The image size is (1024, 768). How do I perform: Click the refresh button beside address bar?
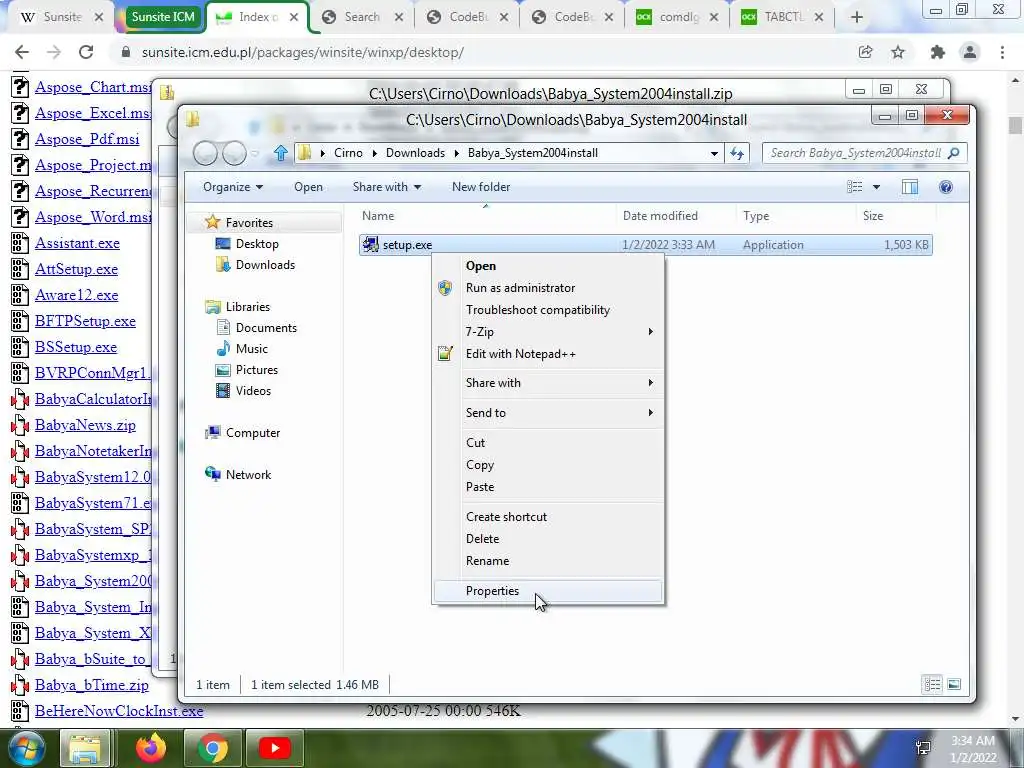pyautogui.click(x=737, y=153)
